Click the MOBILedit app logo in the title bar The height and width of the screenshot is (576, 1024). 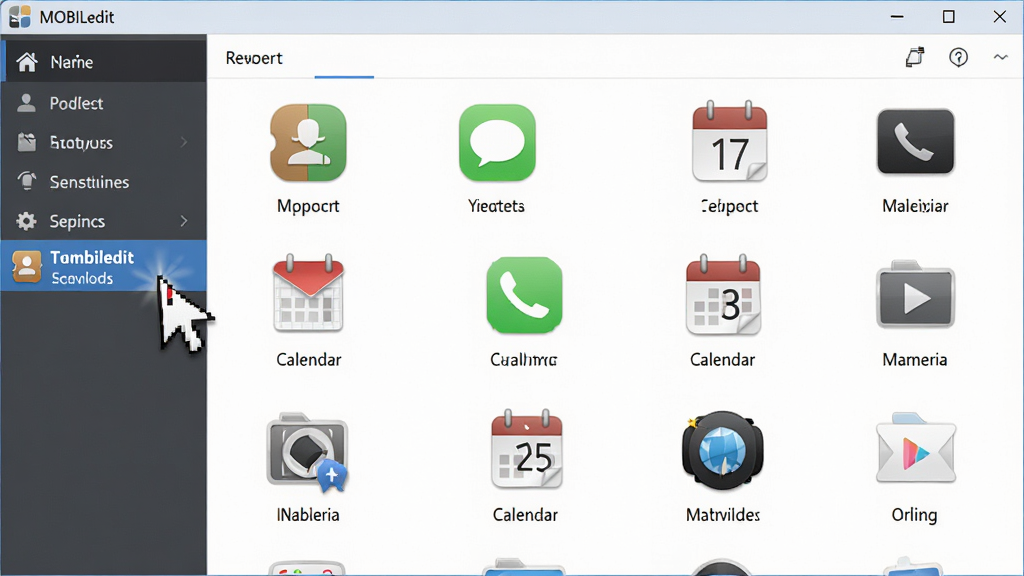click(x=20, y=17)
